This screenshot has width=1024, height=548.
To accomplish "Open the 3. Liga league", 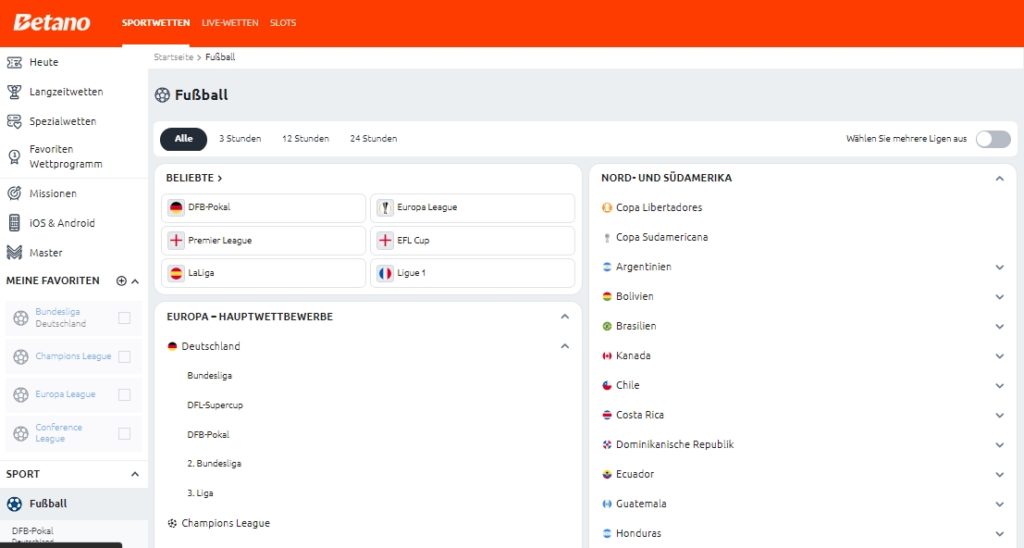I will click(200, 493).
